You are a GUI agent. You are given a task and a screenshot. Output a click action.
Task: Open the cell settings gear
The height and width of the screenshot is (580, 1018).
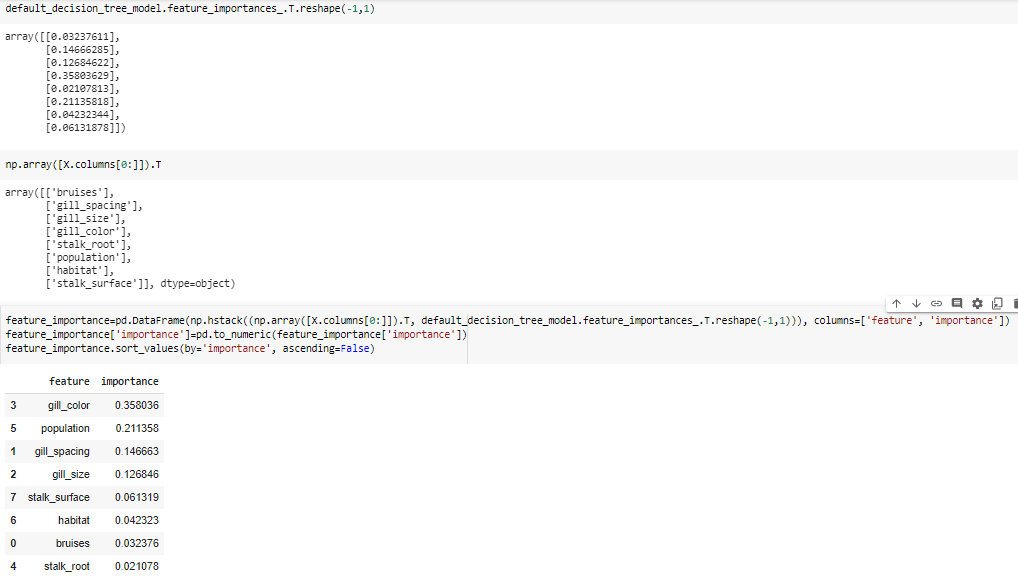[x=977, y=303]
